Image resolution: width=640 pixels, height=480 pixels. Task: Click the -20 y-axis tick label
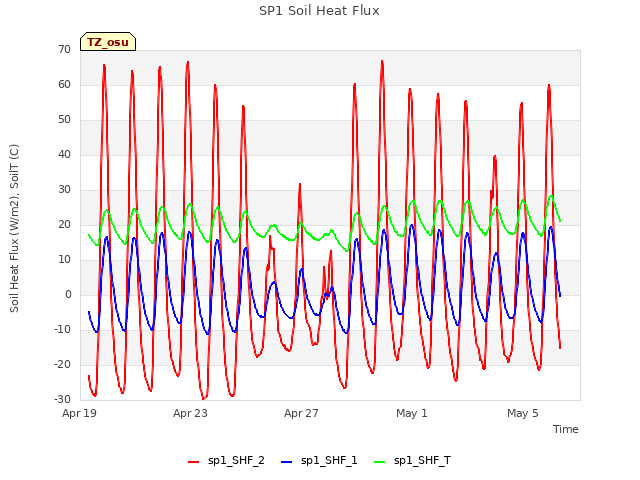62,364
